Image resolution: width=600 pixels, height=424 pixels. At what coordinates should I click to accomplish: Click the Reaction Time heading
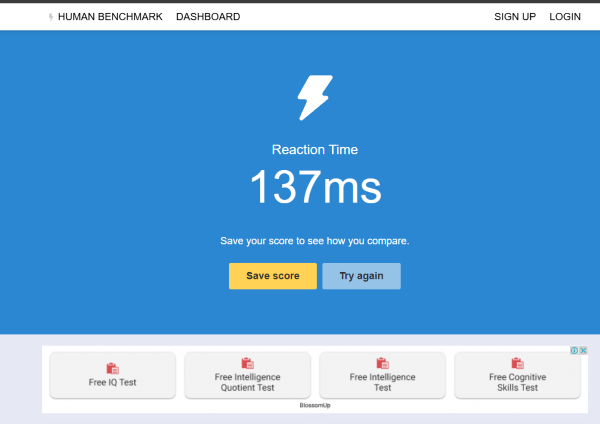tap(315, 150)
